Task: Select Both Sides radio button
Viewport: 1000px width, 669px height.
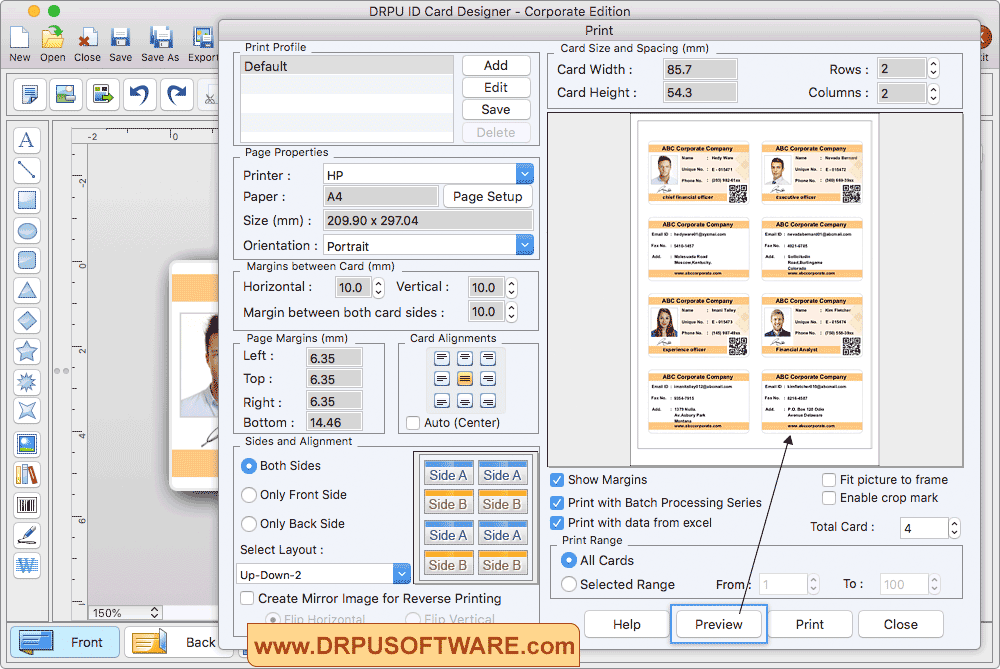Action: click(x=249, y=466)
